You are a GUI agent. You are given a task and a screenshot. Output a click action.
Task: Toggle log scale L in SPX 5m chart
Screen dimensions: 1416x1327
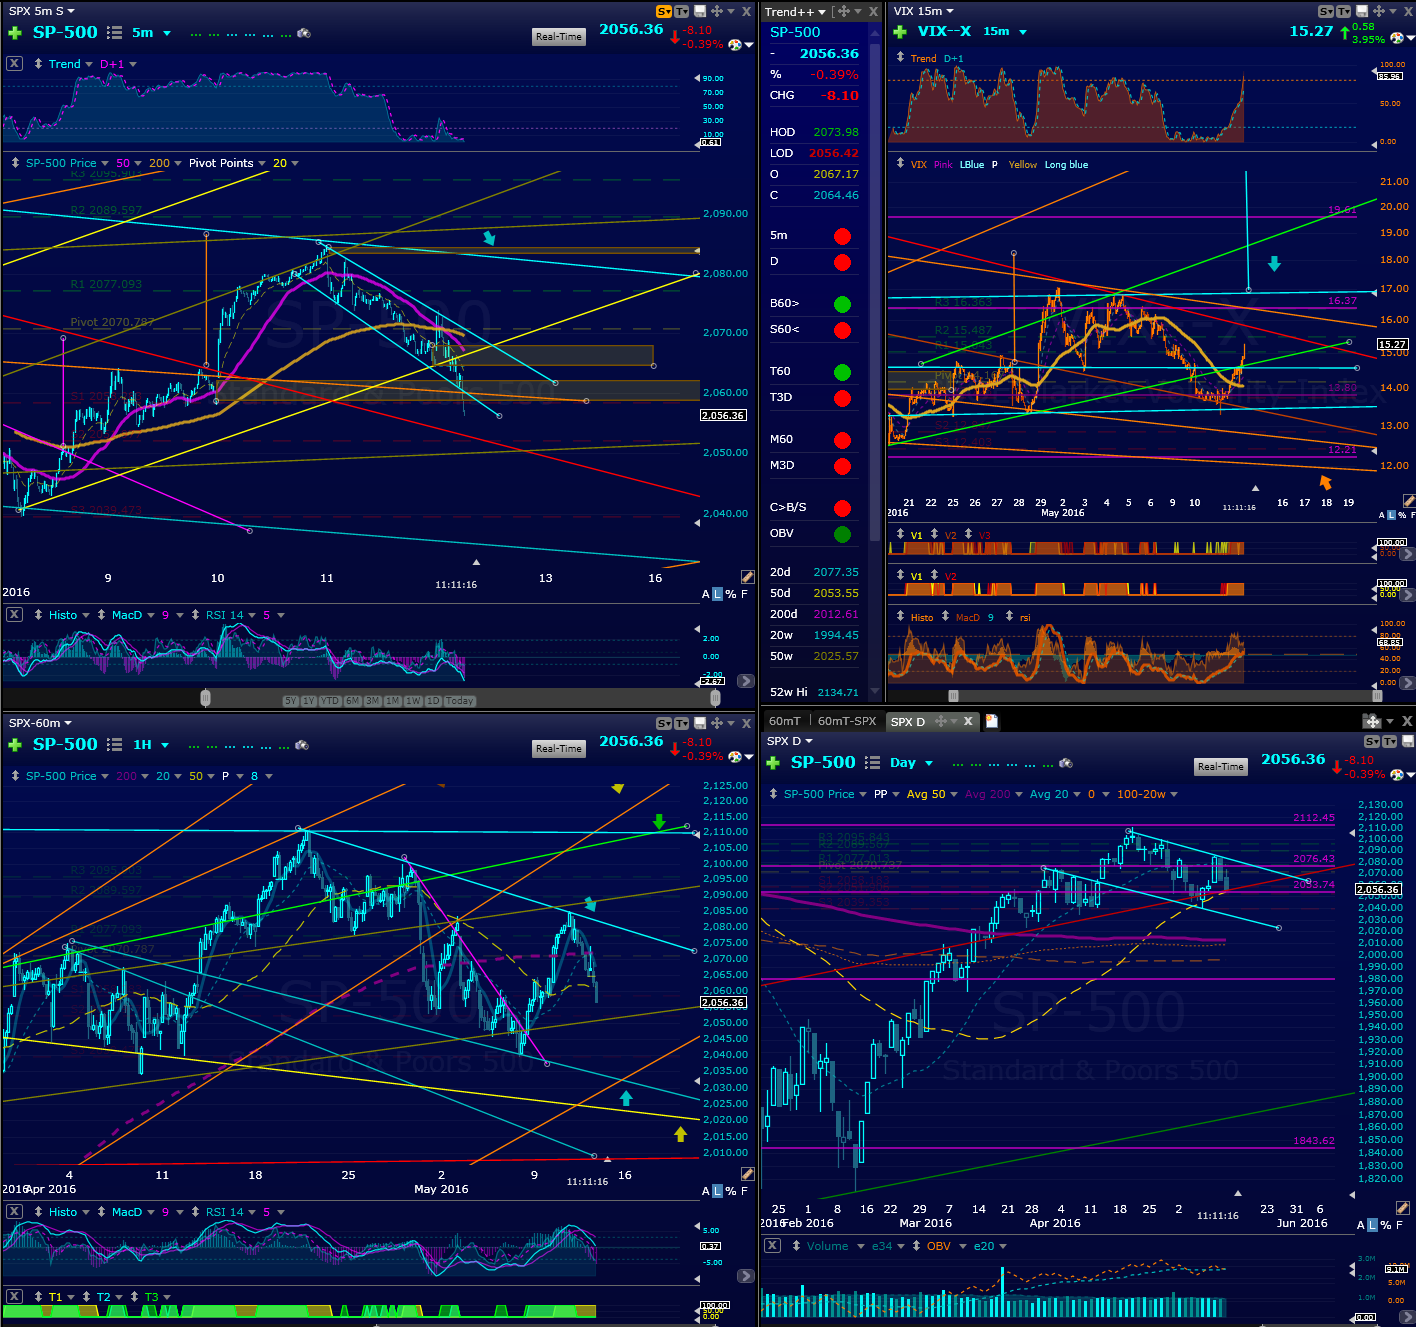(717, 594)
